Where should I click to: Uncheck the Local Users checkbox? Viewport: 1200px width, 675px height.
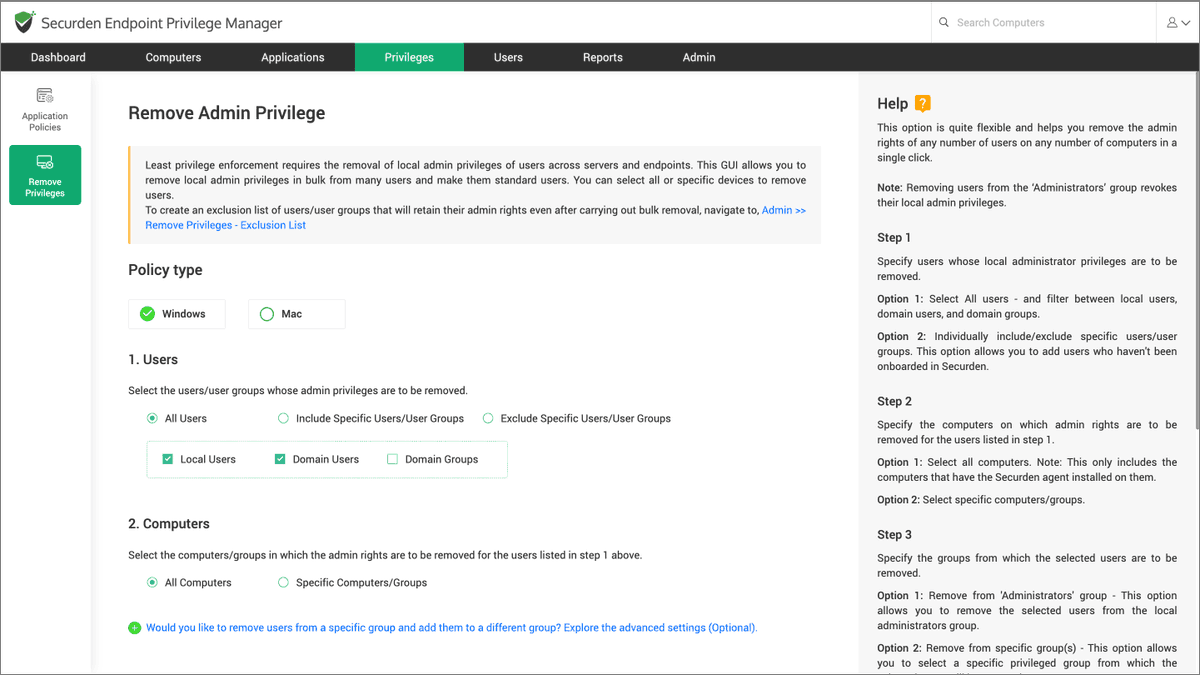(168, 459)
